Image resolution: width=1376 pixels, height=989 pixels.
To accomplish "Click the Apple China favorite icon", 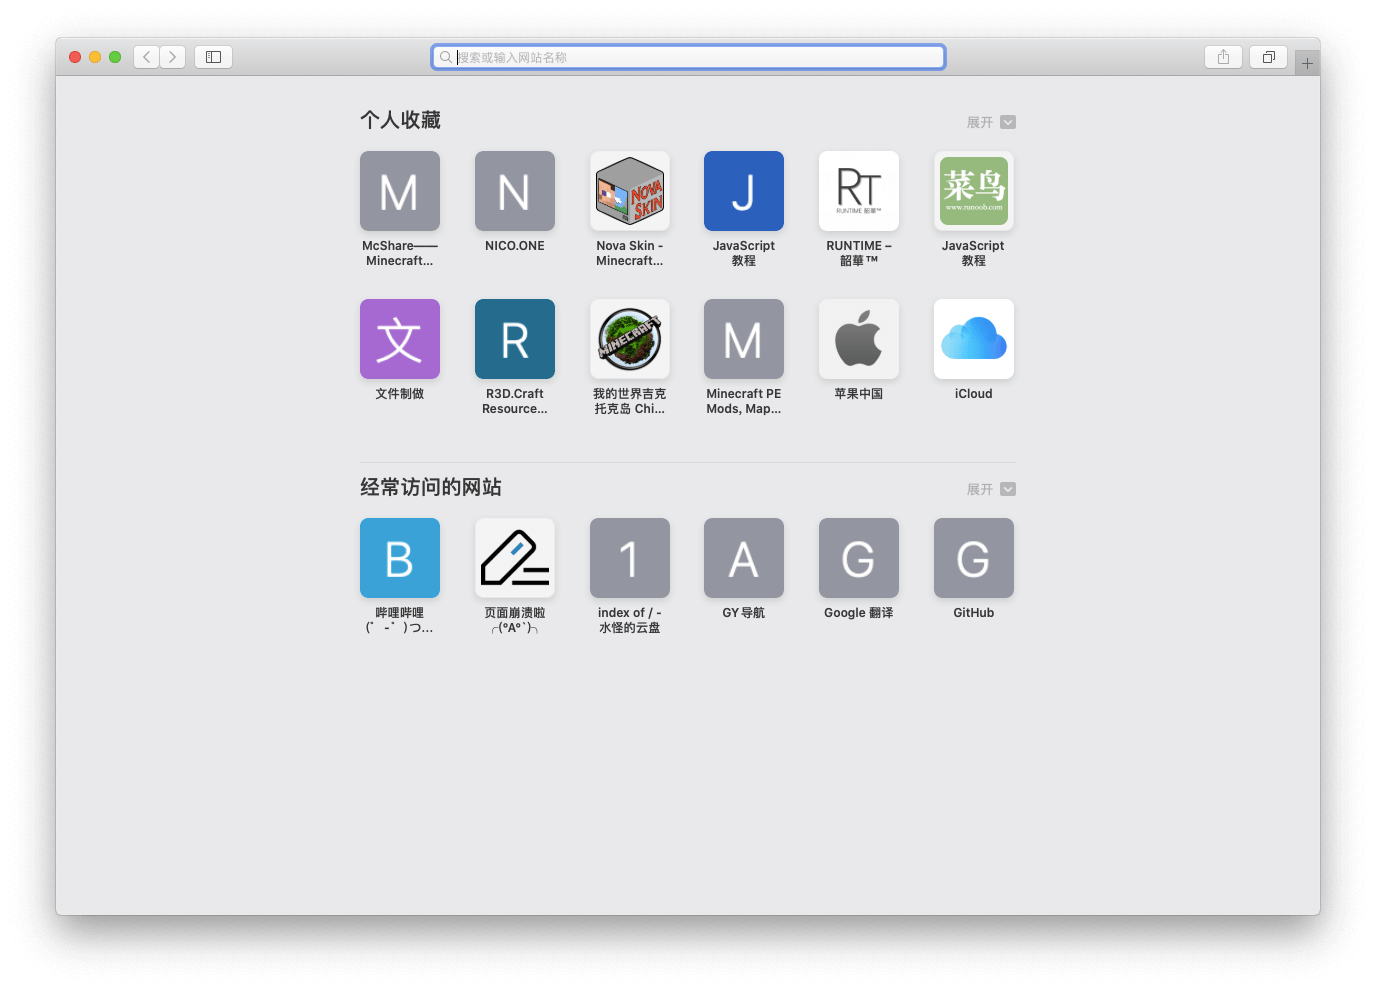I will tap(858, 340).
